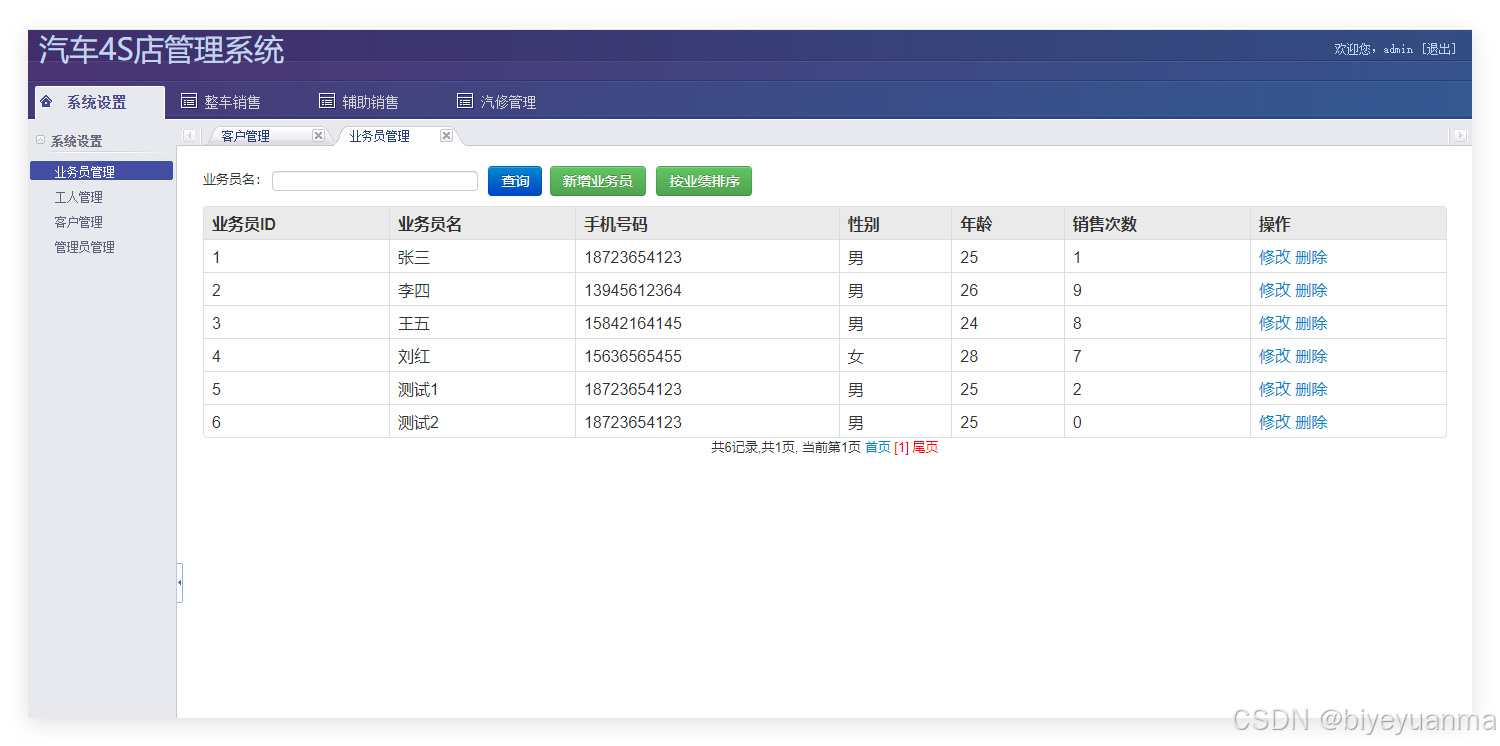Click the 查询 search button
Screen dimensions: 1500x746
pyautogui.click(x=514, y=181)
